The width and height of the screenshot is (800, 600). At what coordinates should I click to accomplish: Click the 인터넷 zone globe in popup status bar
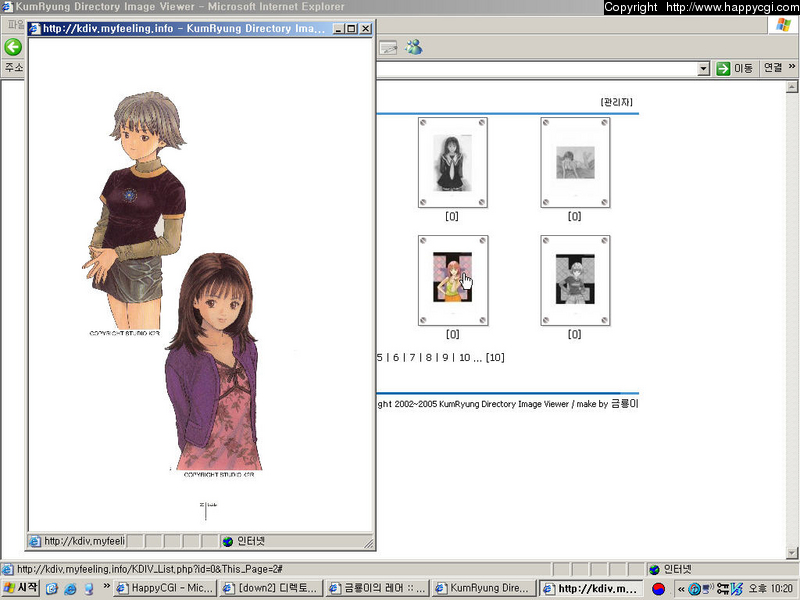(228, 541)
